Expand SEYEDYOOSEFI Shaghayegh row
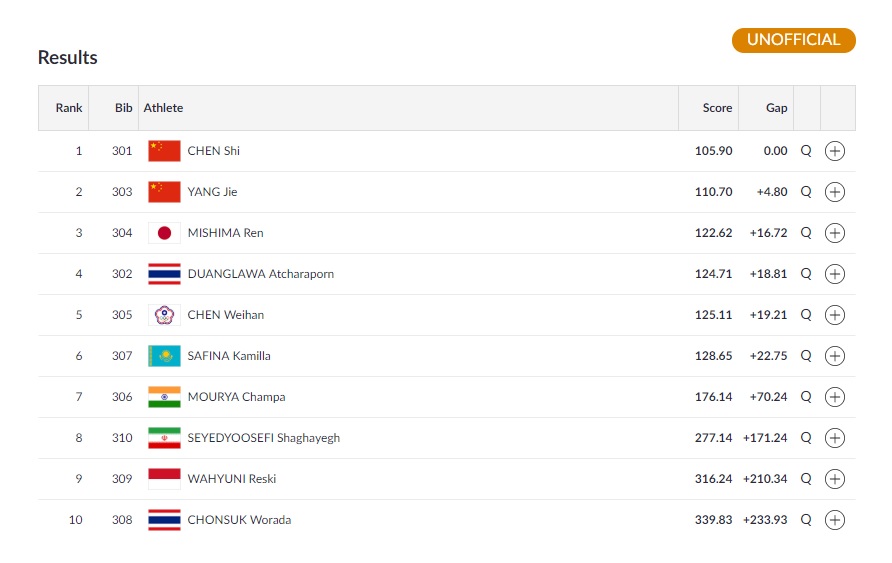The width and height of the screenshot is (892, 563). (x=835, y=437)
